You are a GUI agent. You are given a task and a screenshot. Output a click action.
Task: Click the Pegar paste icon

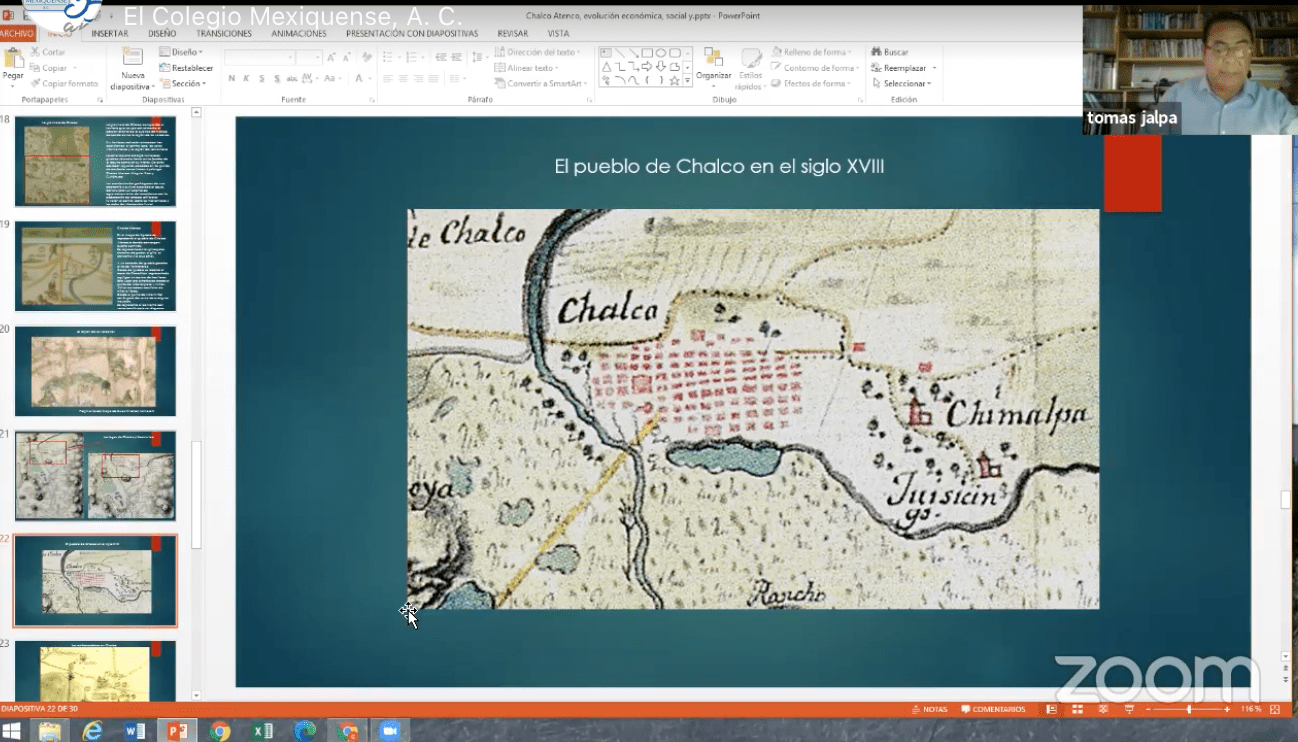click(x=13, y=60)
